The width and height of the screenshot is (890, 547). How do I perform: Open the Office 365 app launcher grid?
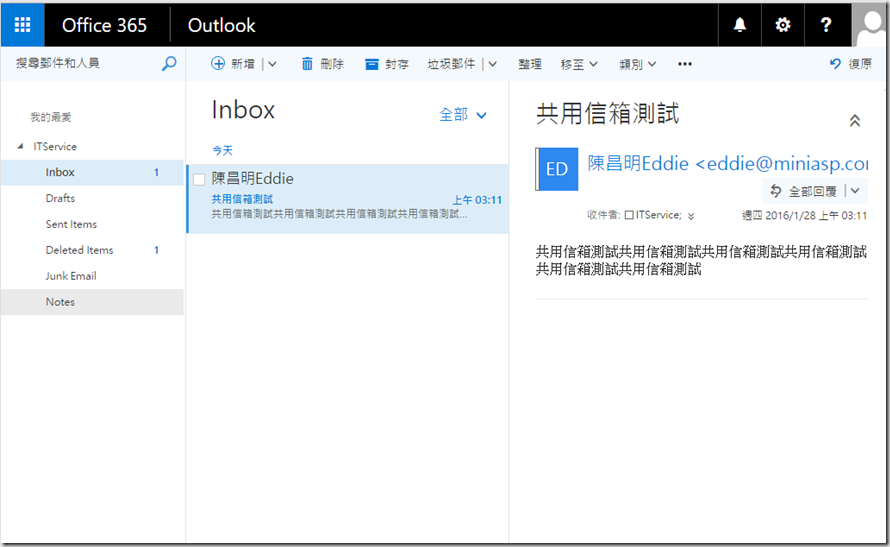click(x=22, y=25)
